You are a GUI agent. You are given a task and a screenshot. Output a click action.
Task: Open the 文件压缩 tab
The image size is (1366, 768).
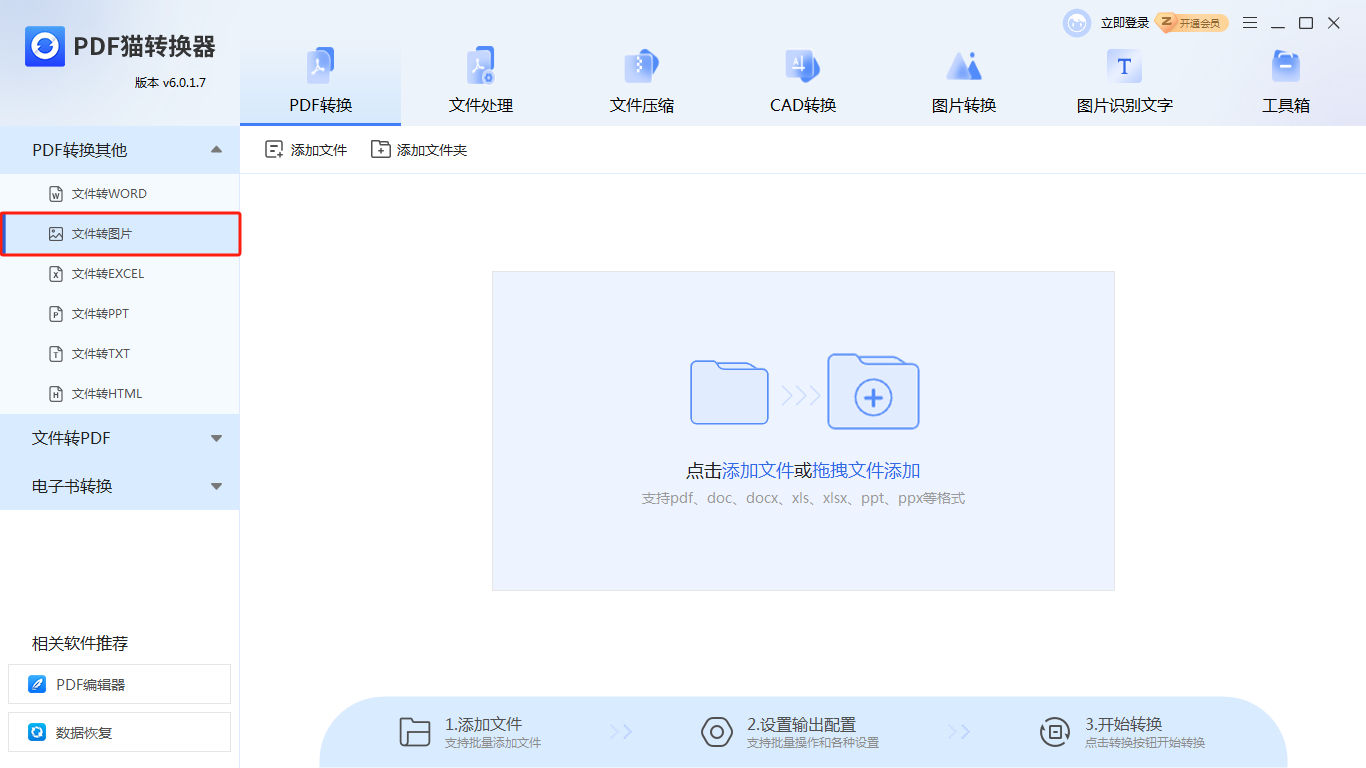coord(642,83)
